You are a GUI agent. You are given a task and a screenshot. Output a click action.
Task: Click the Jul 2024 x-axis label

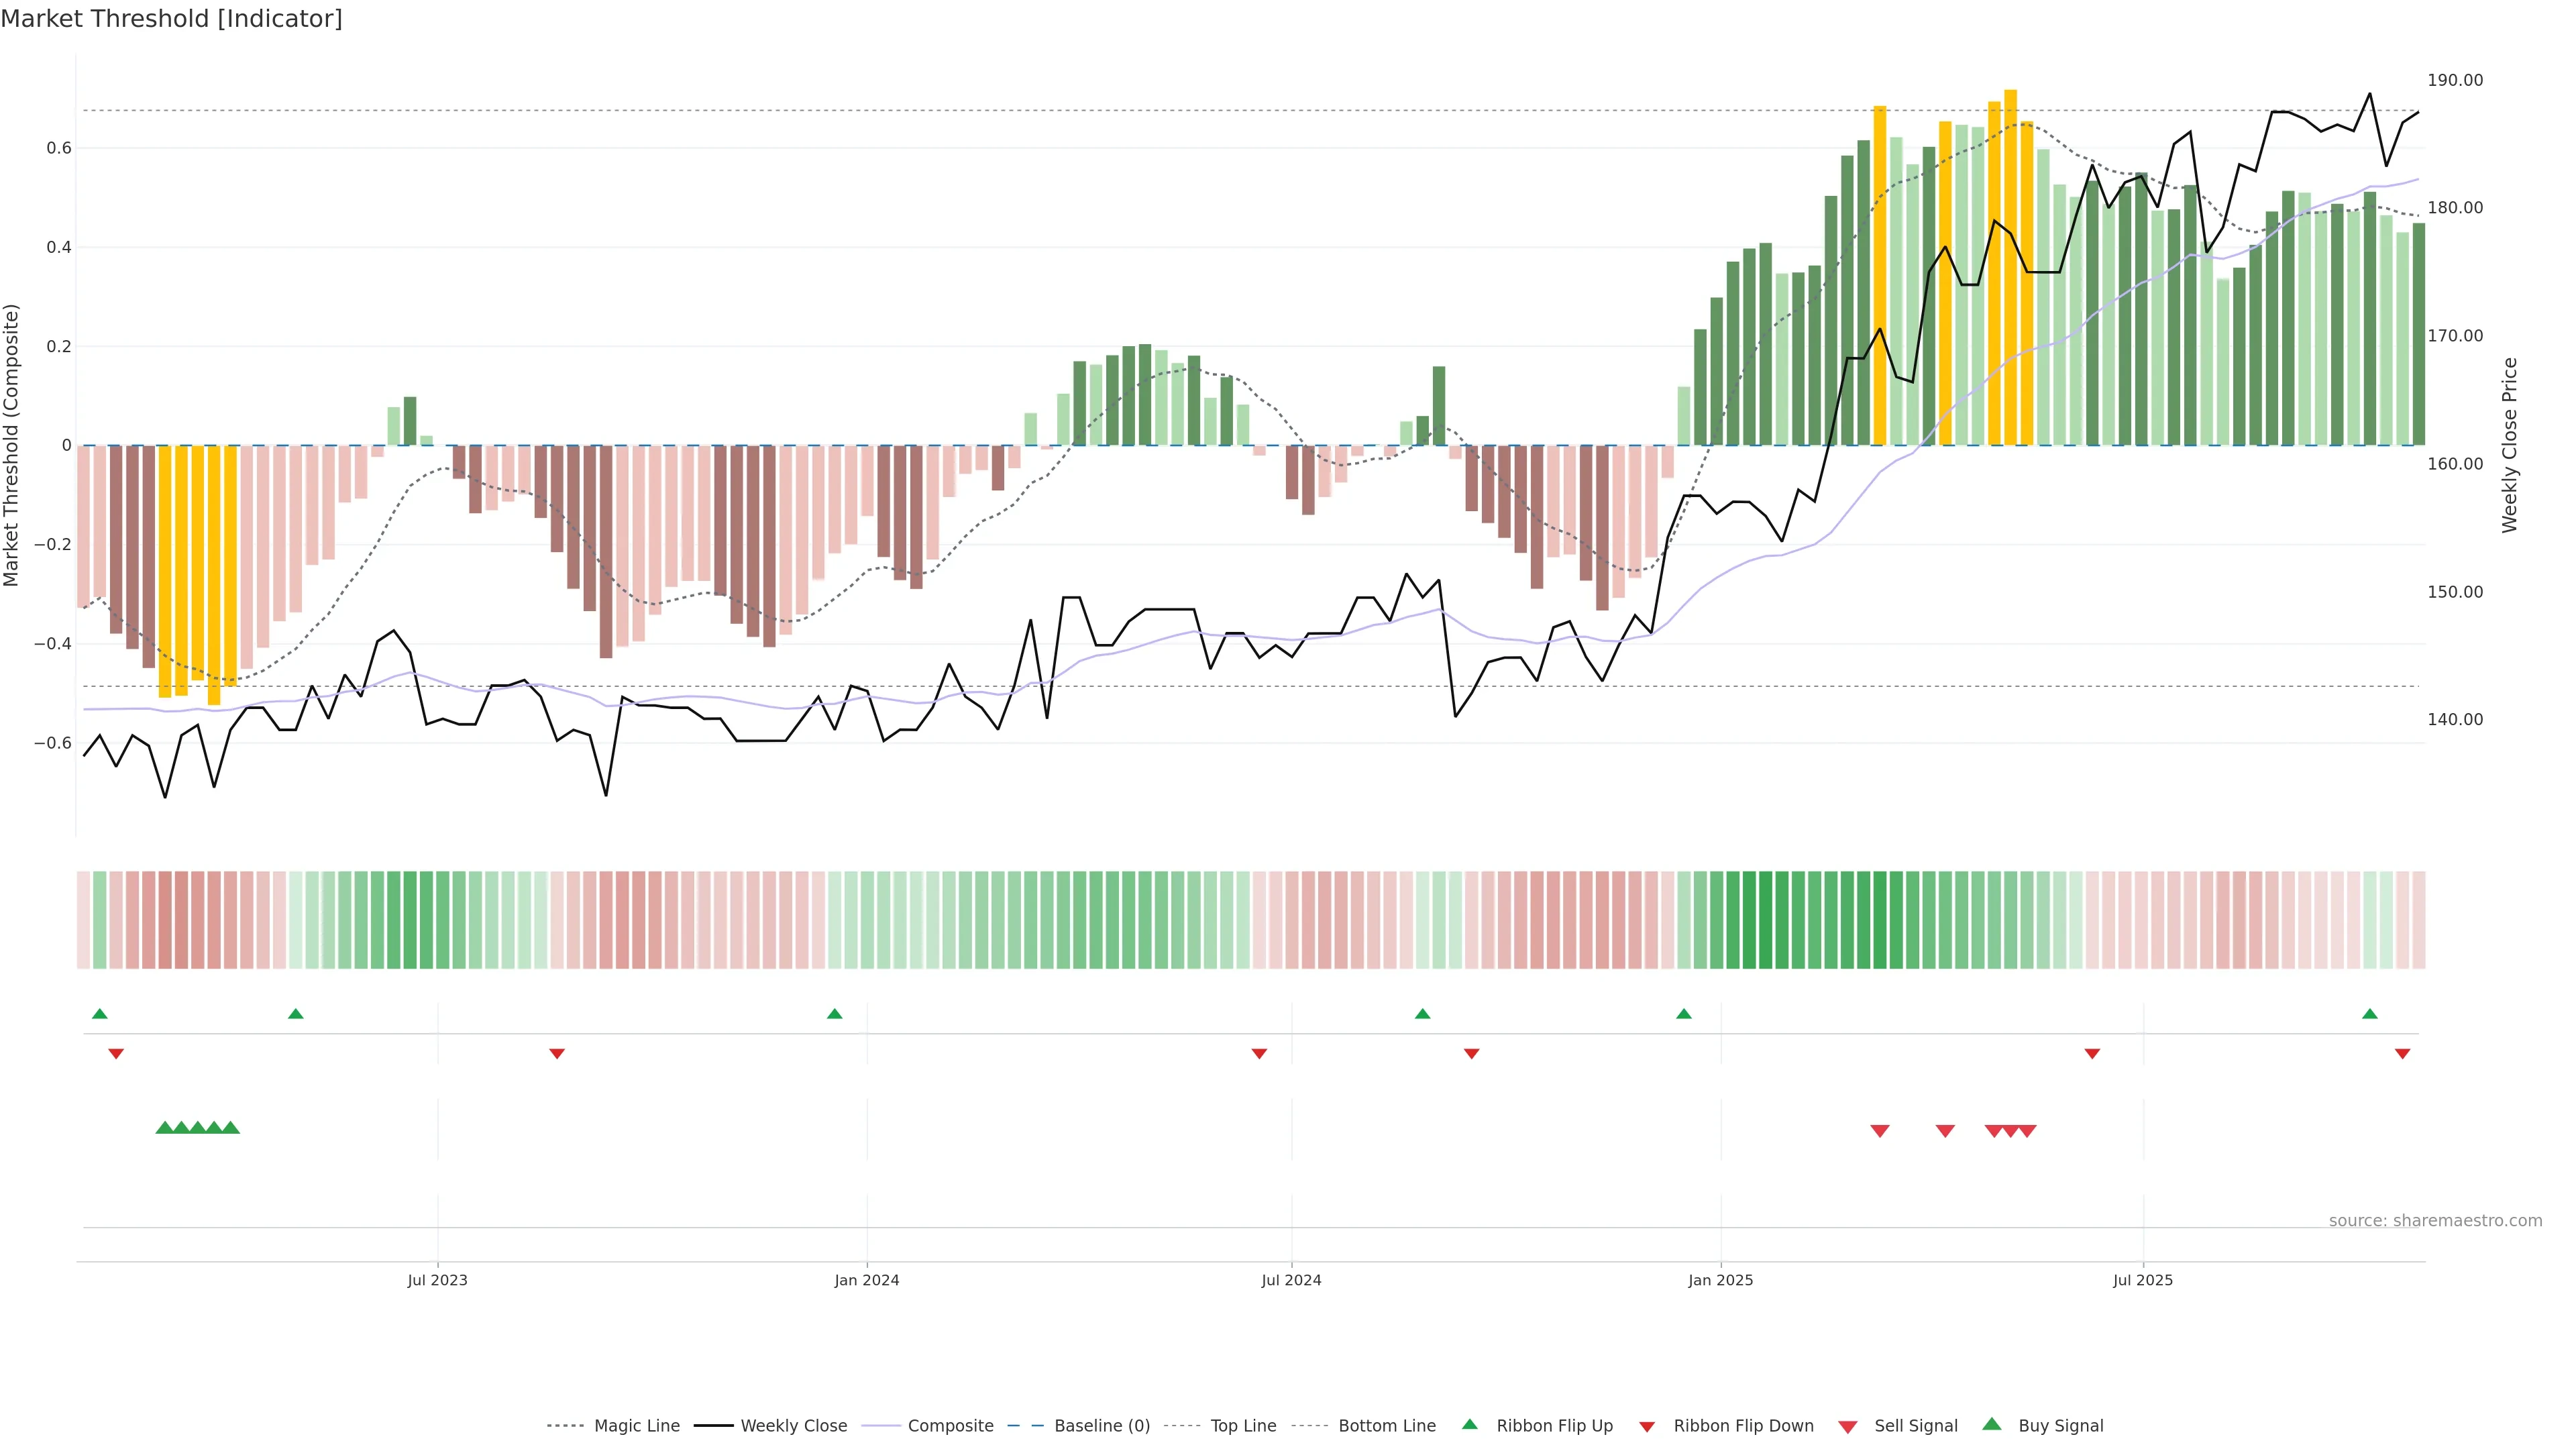click(x=1291, y=1280)
